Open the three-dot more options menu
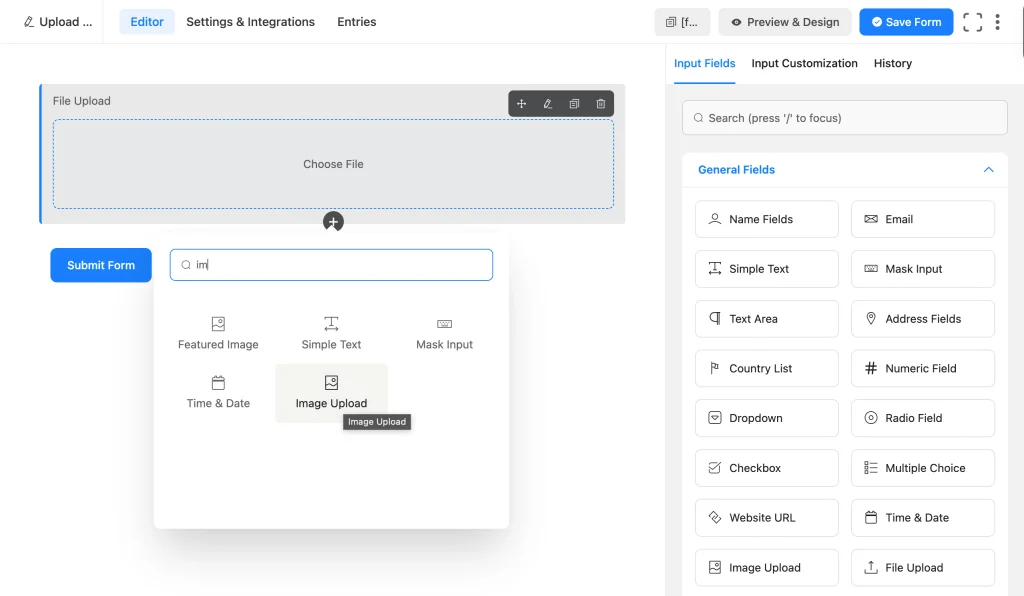1024x596 pixels. click(997, 22)
